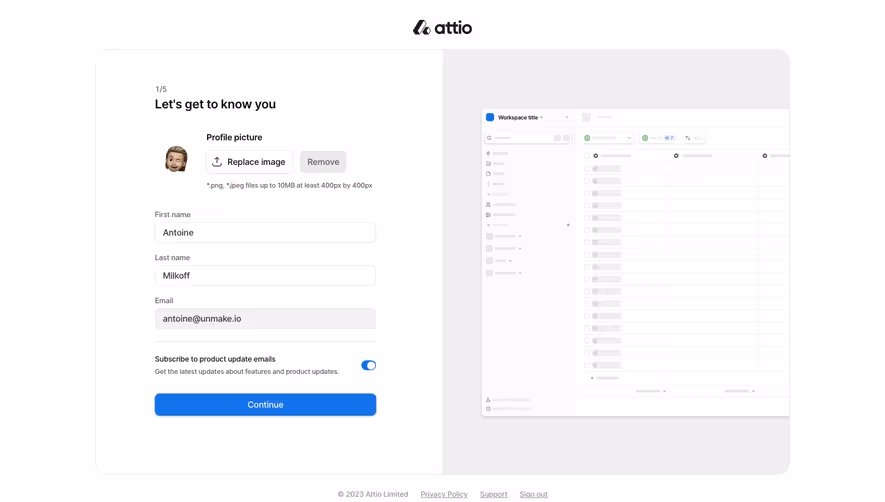
Task: Click the "1/5" step indicator text
Action: click(161, 89)
